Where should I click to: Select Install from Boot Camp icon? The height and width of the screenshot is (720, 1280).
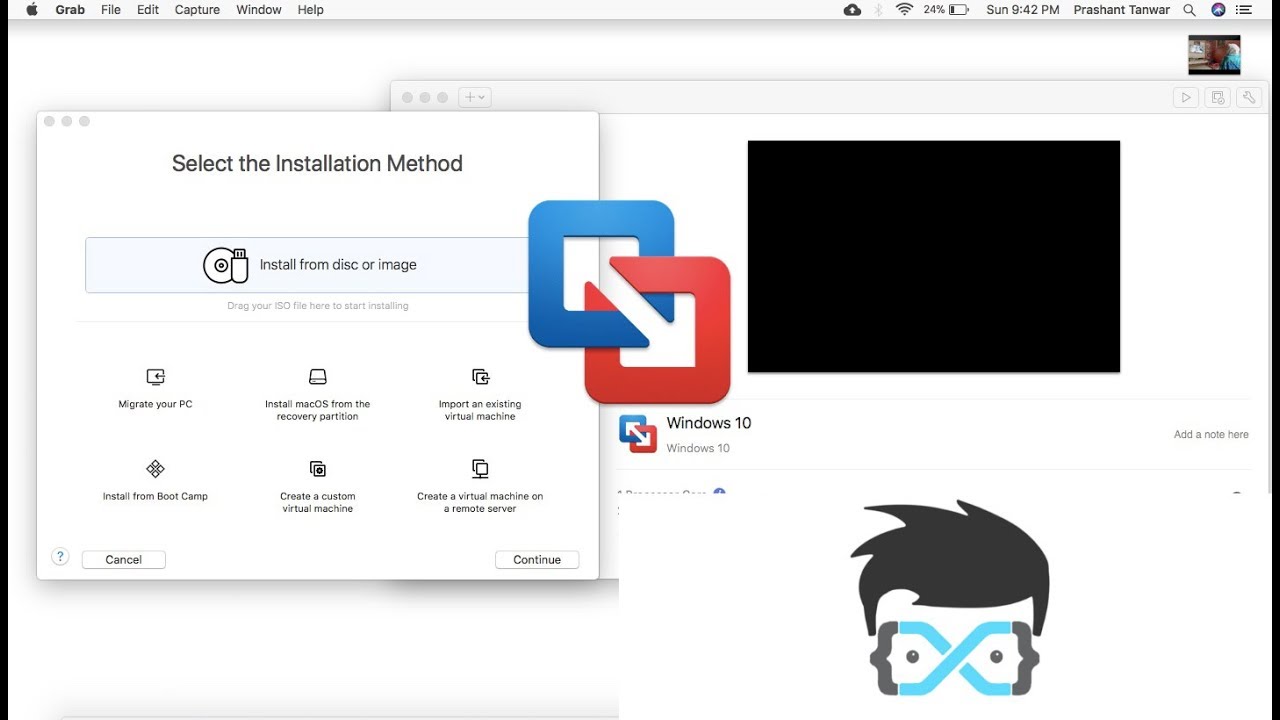pyautogui.click(x=155, y=469)
